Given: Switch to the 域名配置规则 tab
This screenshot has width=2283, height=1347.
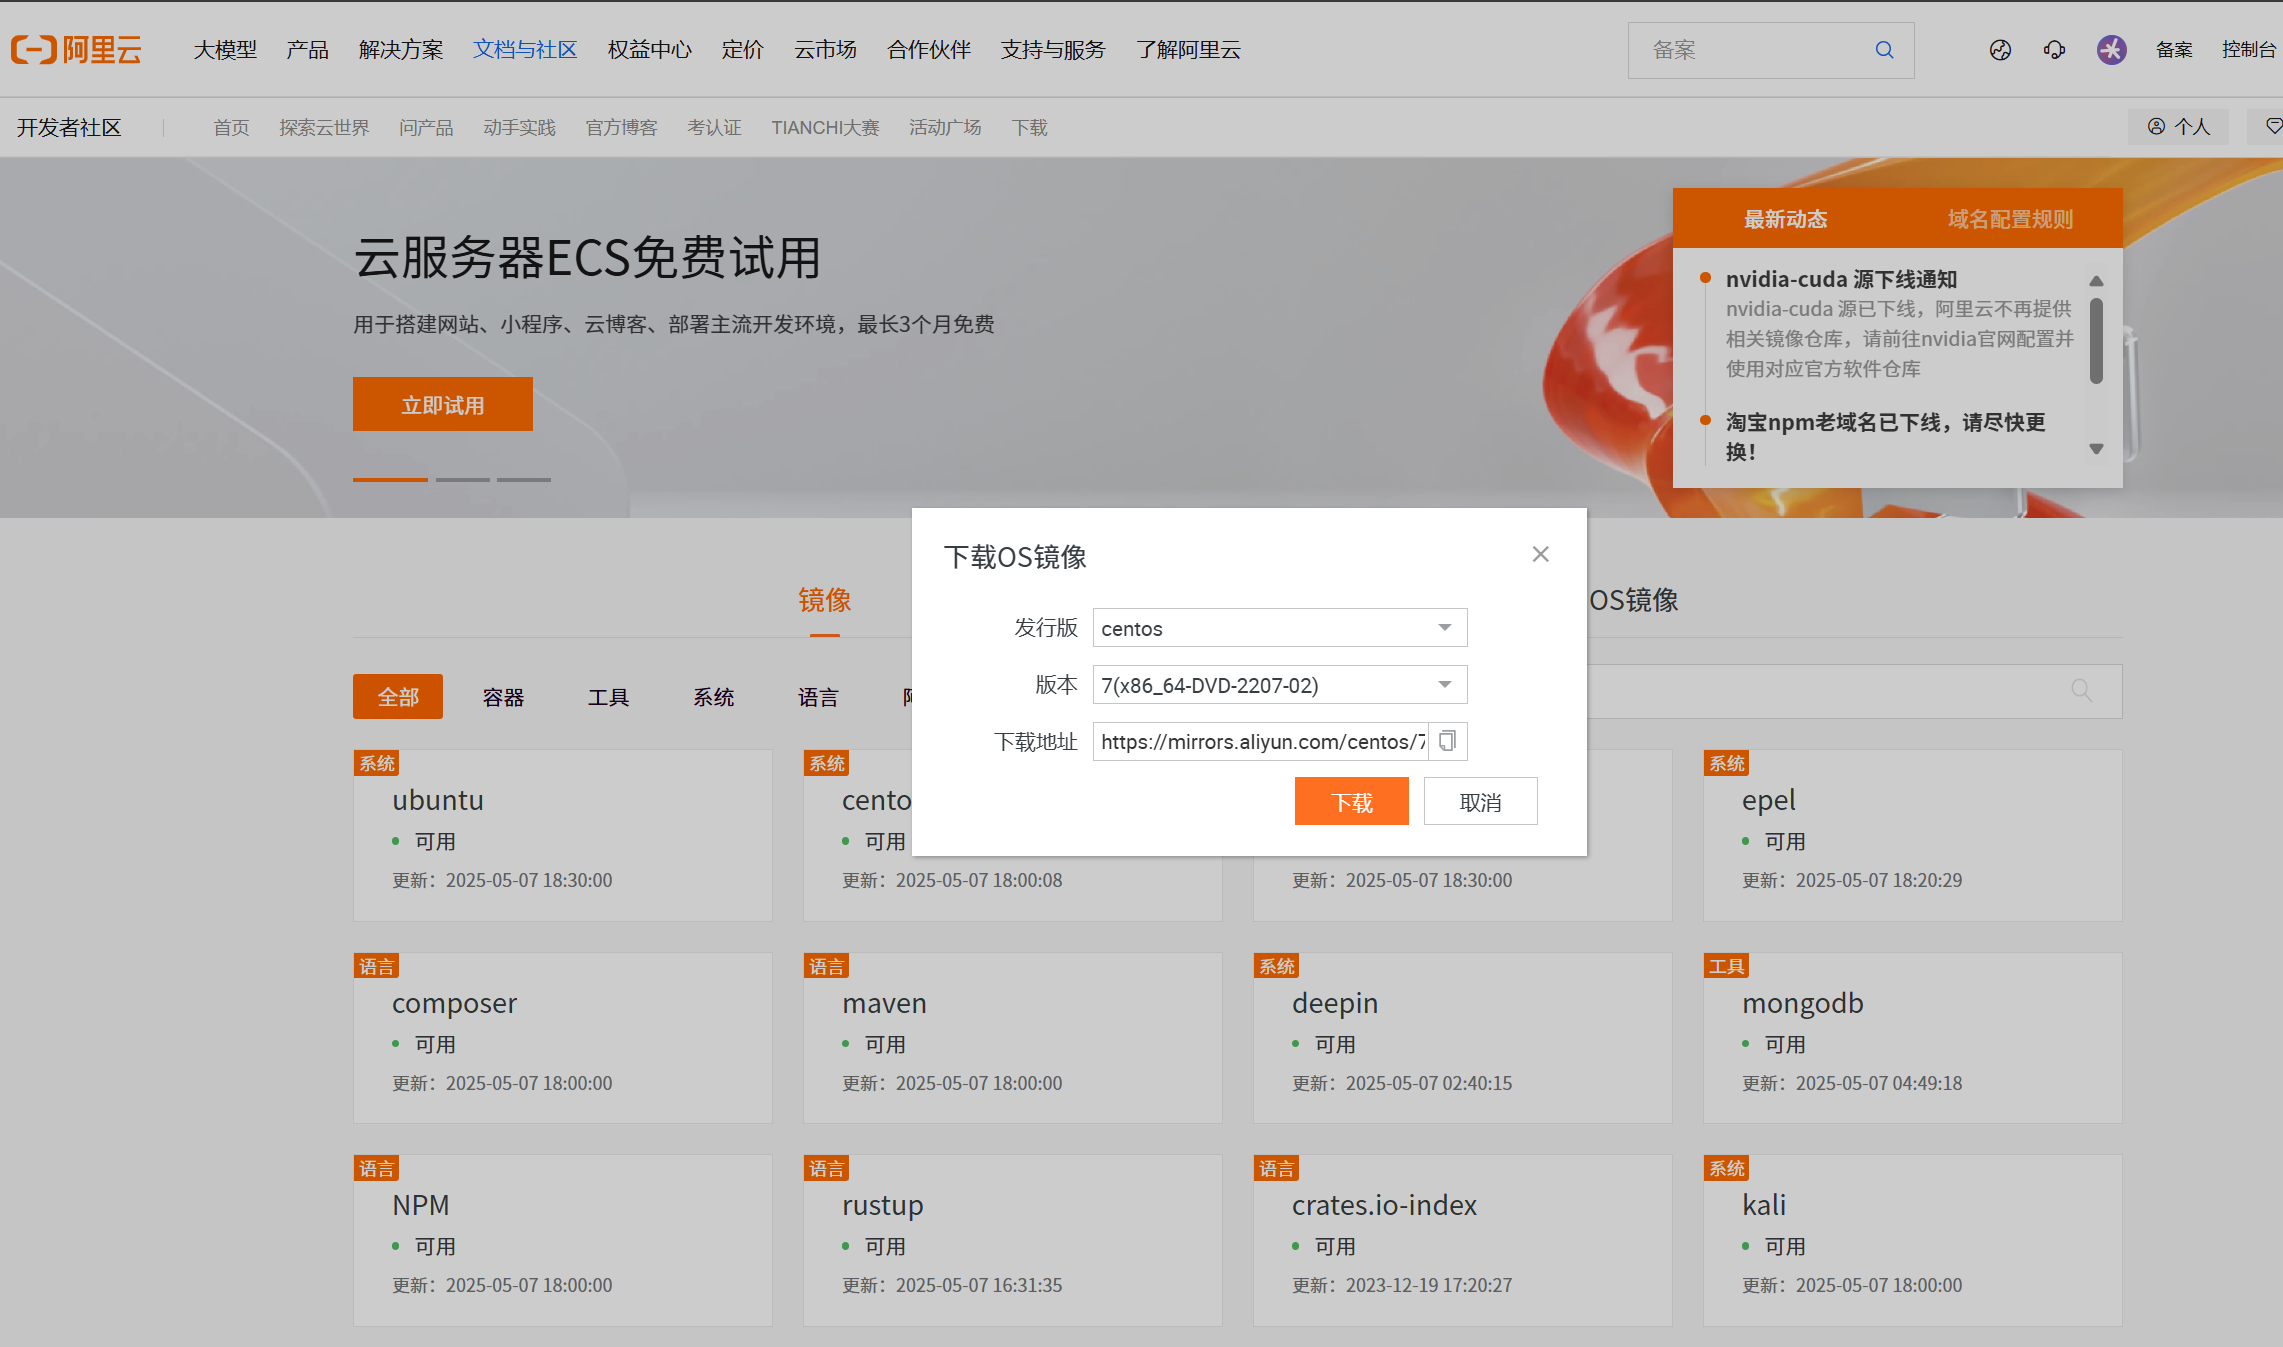Looking at the screenshot, I should tap(2009, 219).
